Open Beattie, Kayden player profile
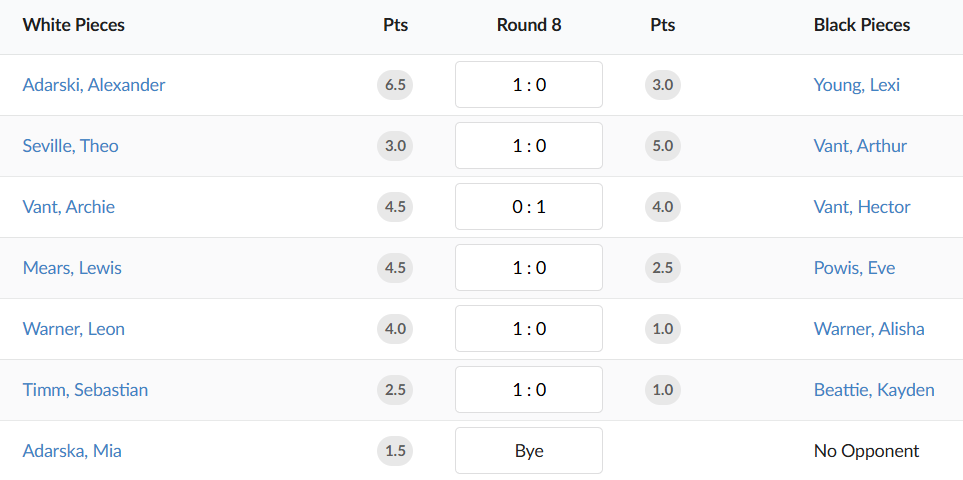 874,390
